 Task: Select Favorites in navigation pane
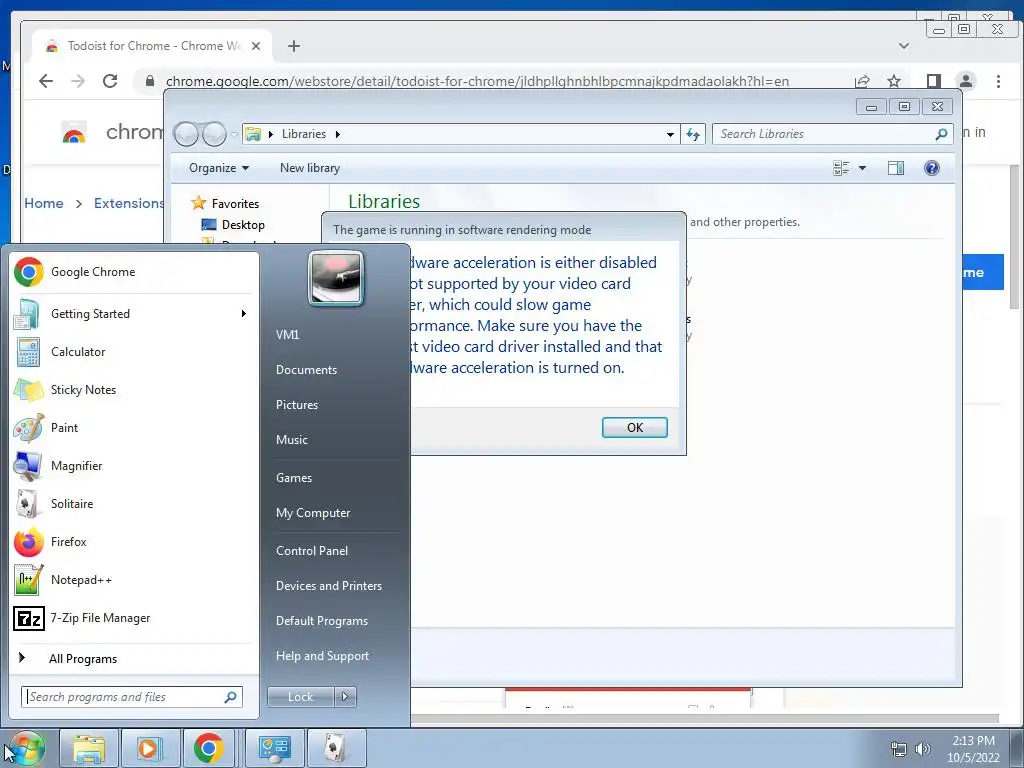click(234, 204)
